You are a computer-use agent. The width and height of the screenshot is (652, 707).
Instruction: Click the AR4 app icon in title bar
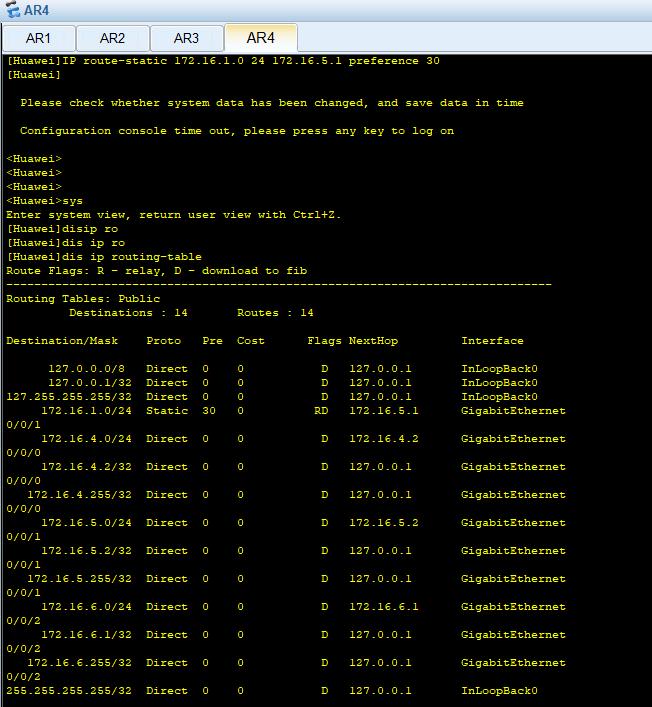coord(12,10)
